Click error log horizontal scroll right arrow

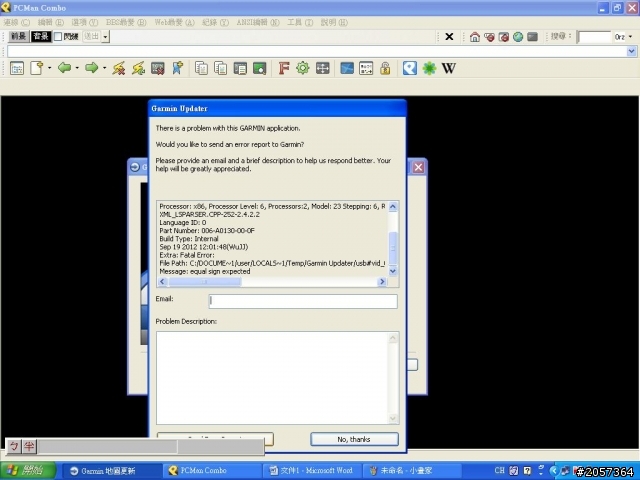382,282
